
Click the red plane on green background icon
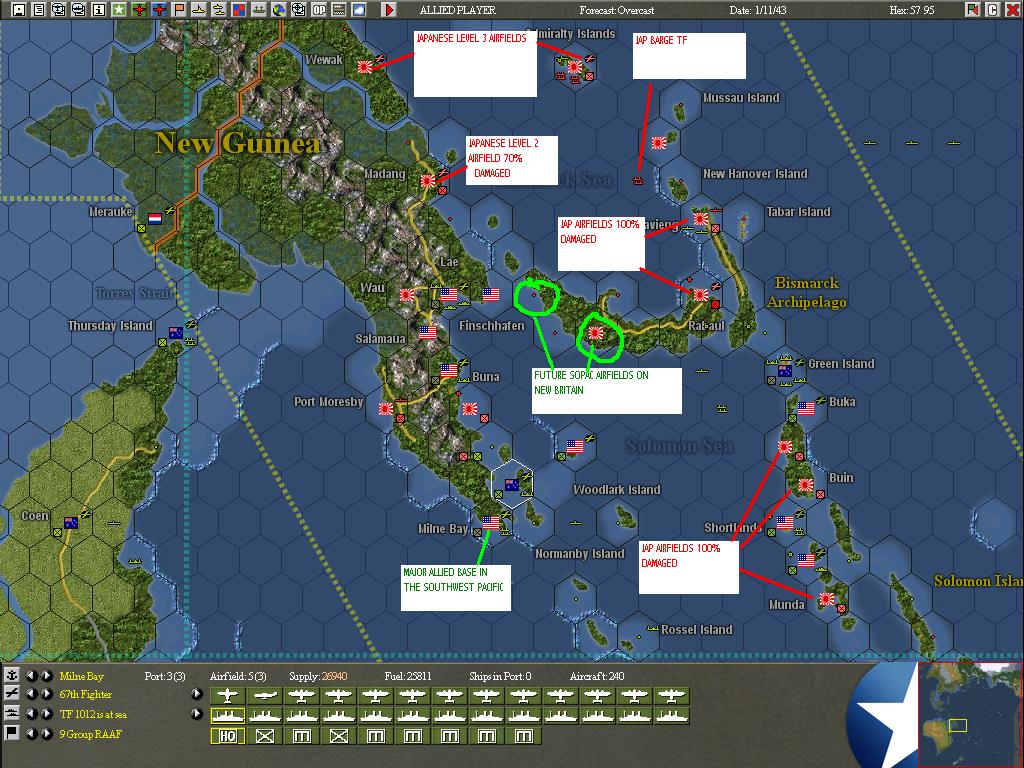point(138,9)
